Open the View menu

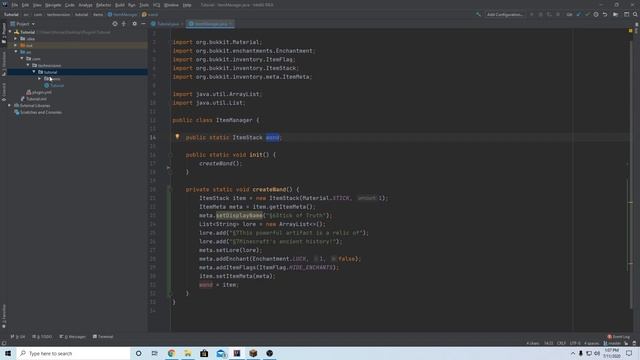click(37, 5)
